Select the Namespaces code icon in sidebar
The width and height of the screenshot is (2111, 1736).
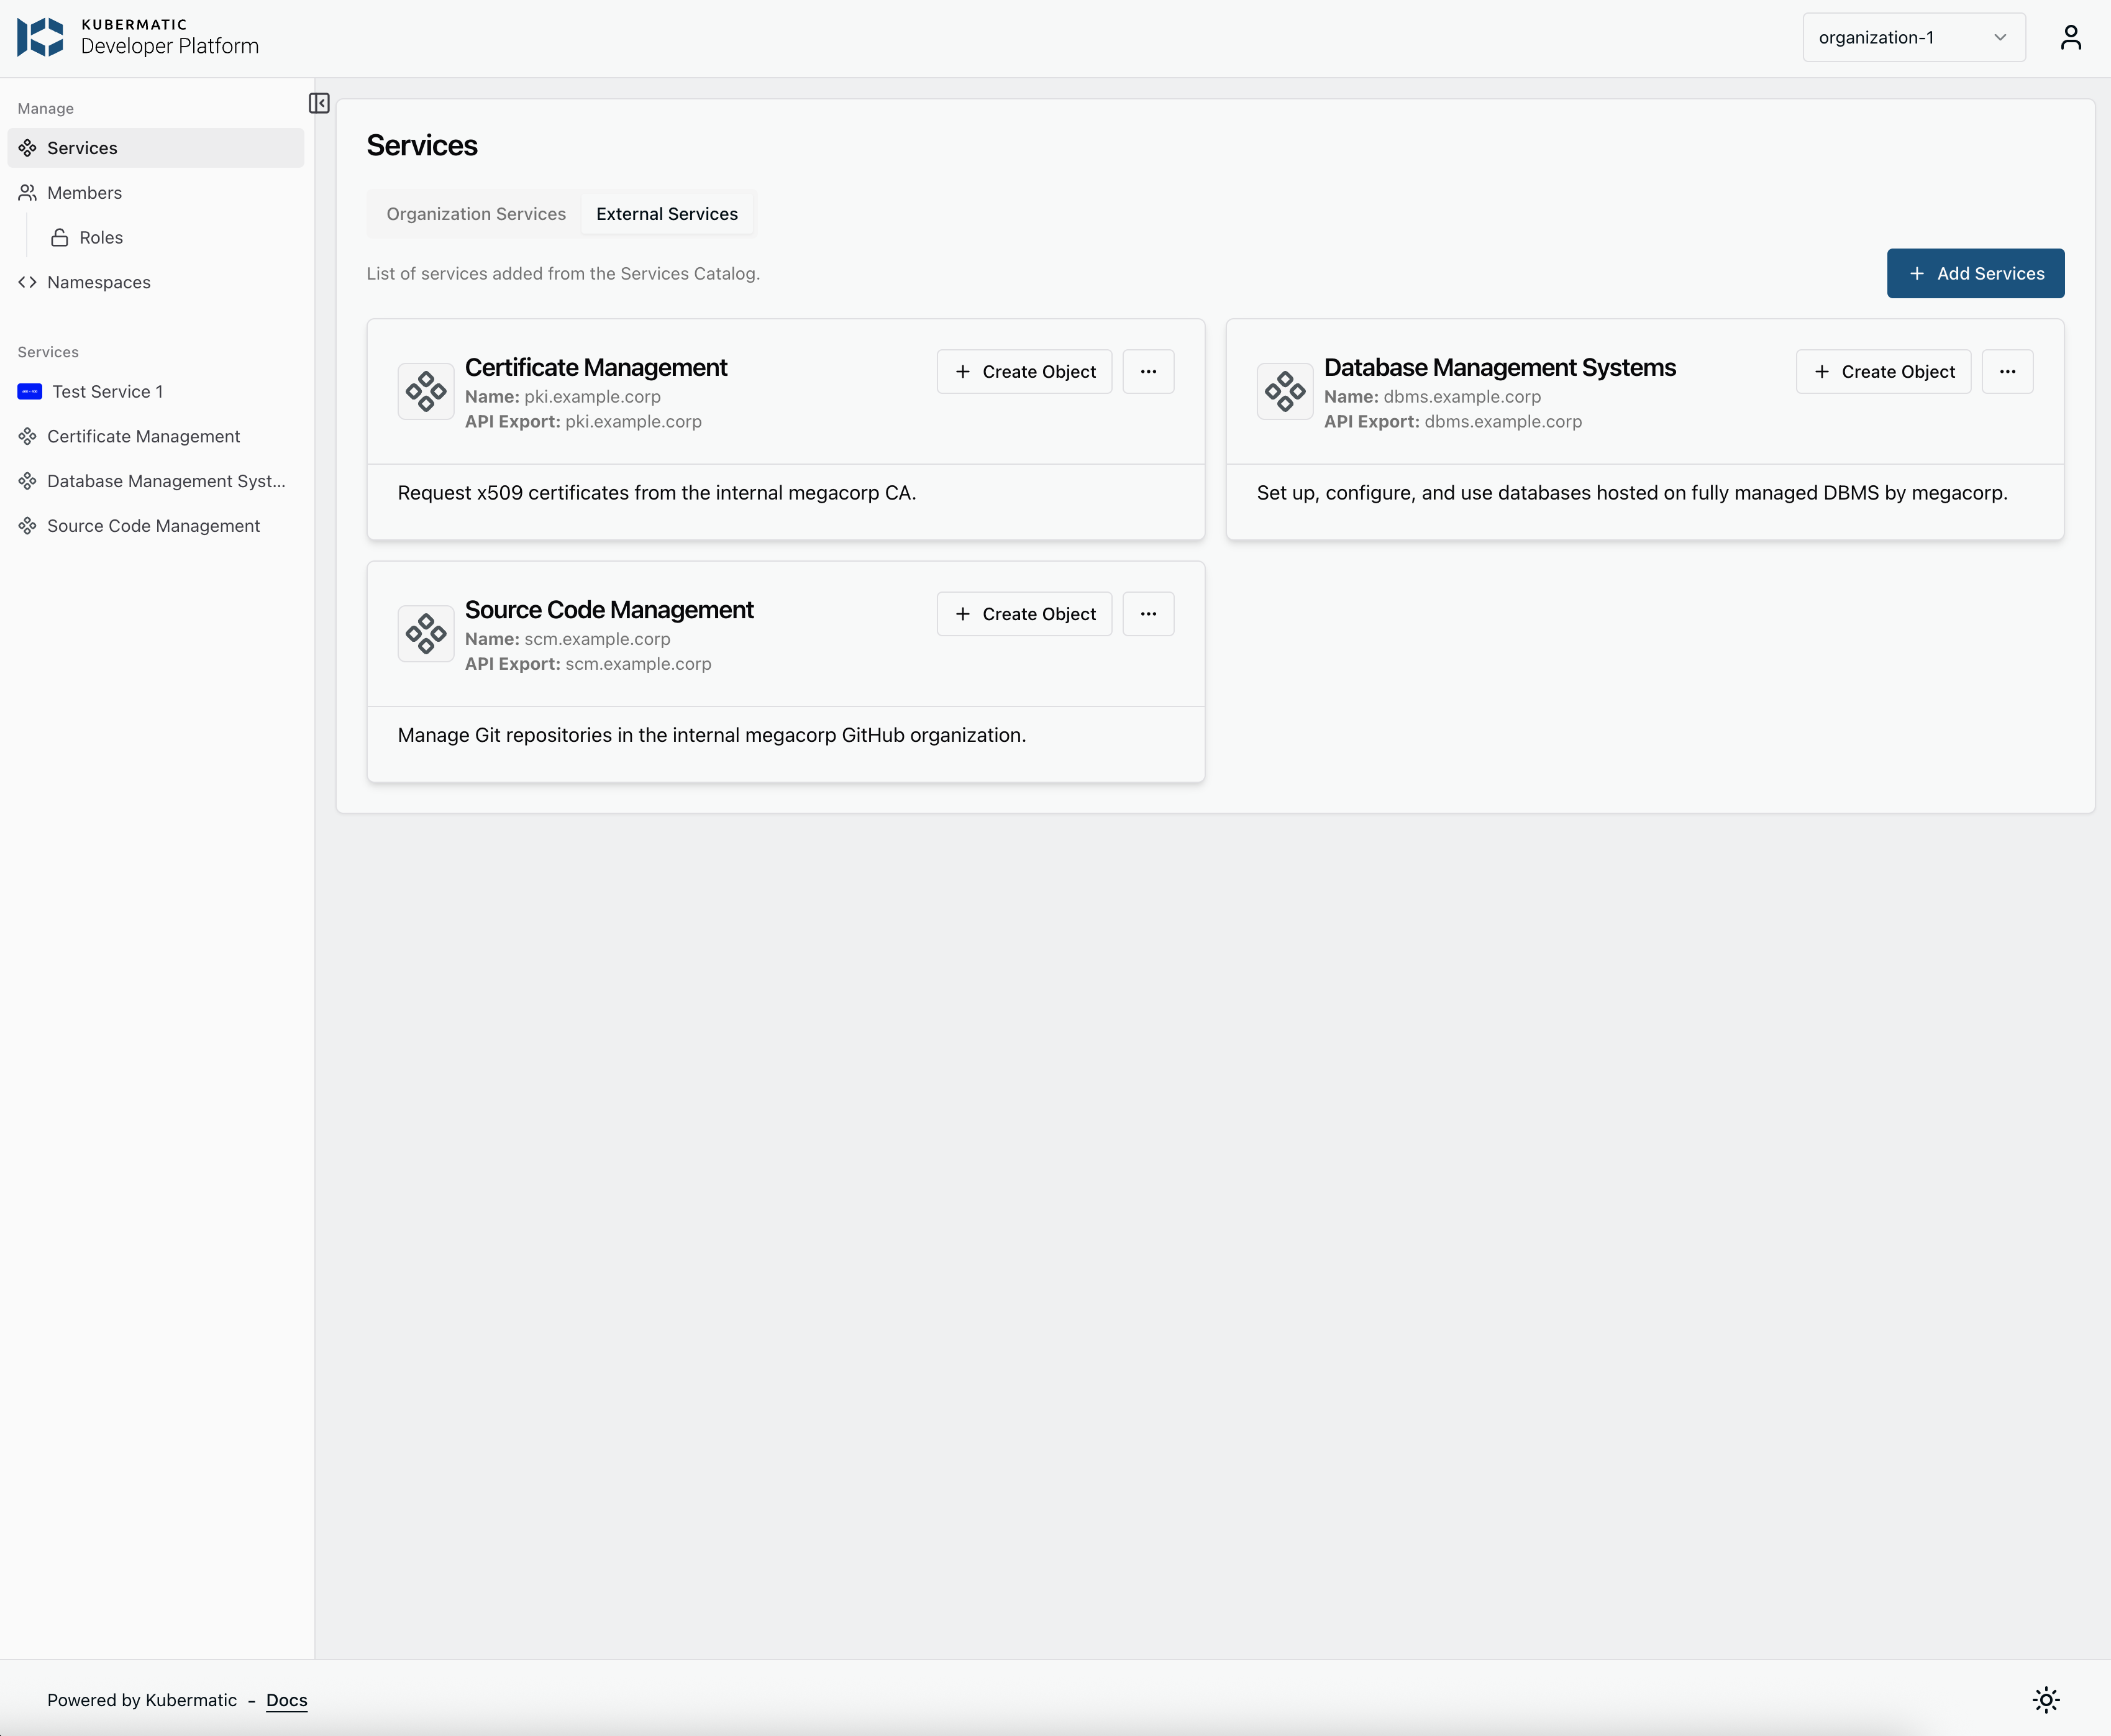pyautogui.click(x=28, y=282)
